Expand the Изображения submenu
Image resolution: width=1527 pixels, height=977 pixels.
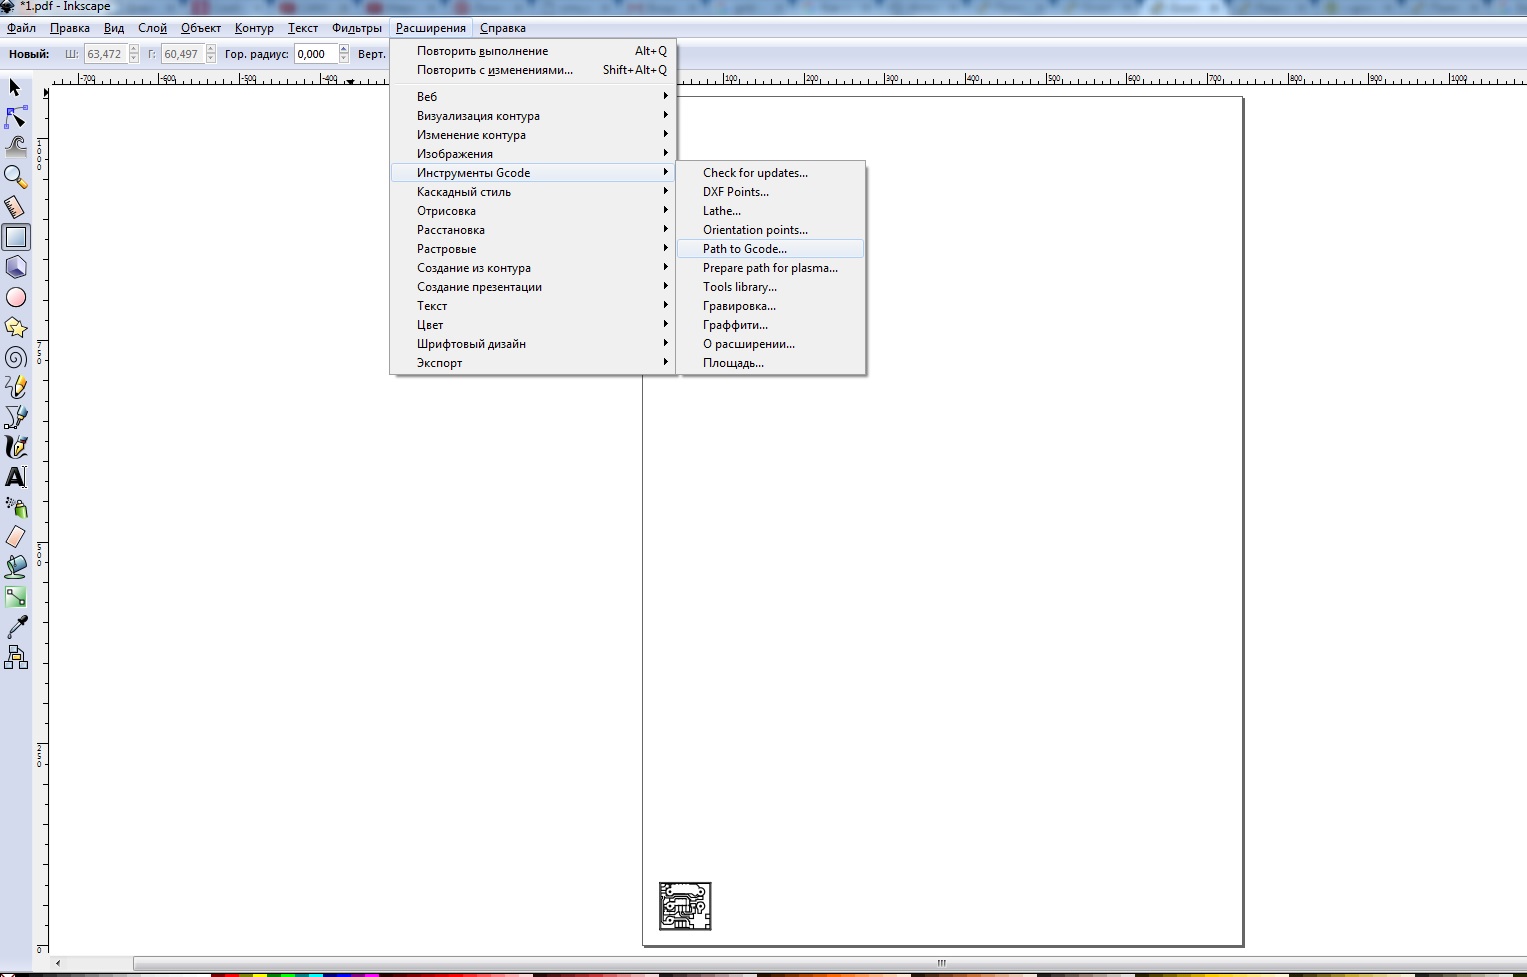pyautogui.click(x=533, y=154)
